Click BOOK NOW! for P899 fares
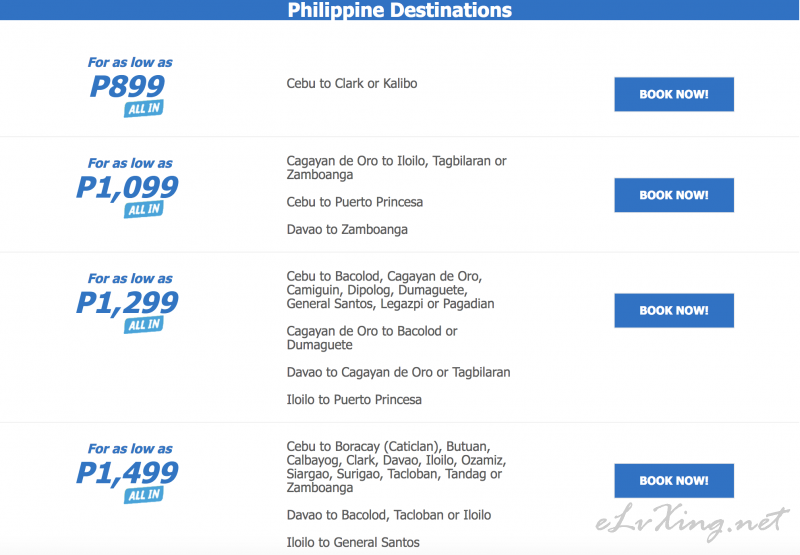Image resolution: width=800 pixels, height=555 pixels. click(674, 94)
